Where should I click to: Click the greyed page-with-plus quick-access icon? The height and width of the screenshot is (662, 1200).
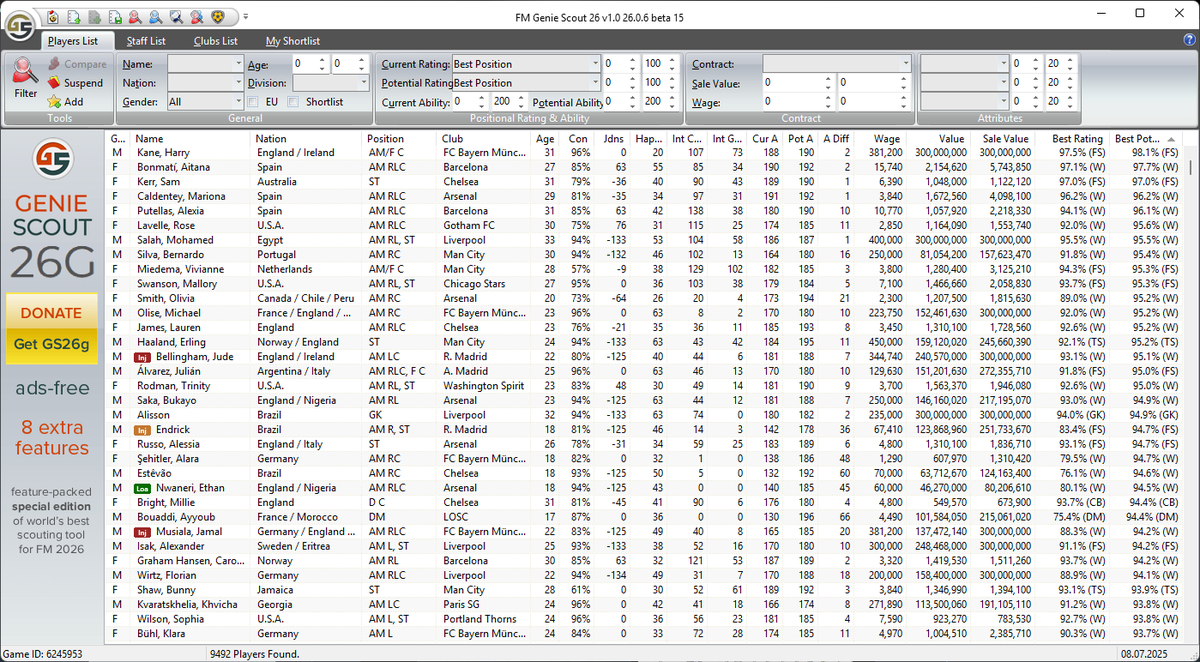coord(94,17)
